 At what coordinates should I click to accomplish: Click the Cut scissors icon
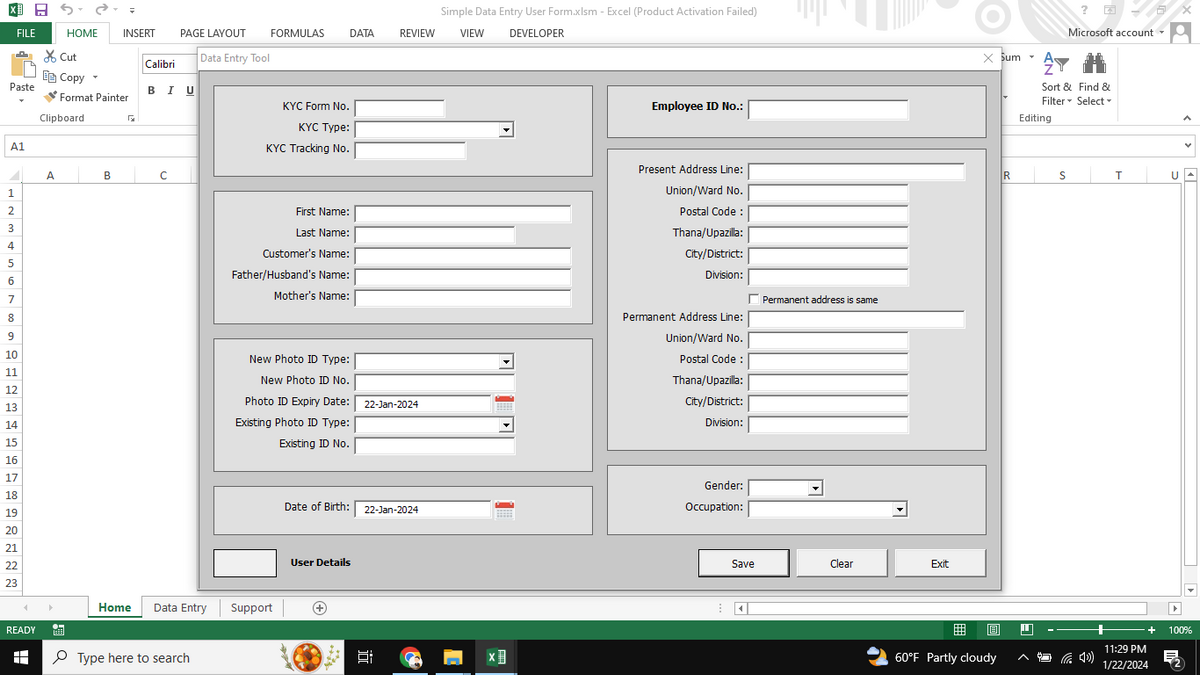(x=50, y=57)
